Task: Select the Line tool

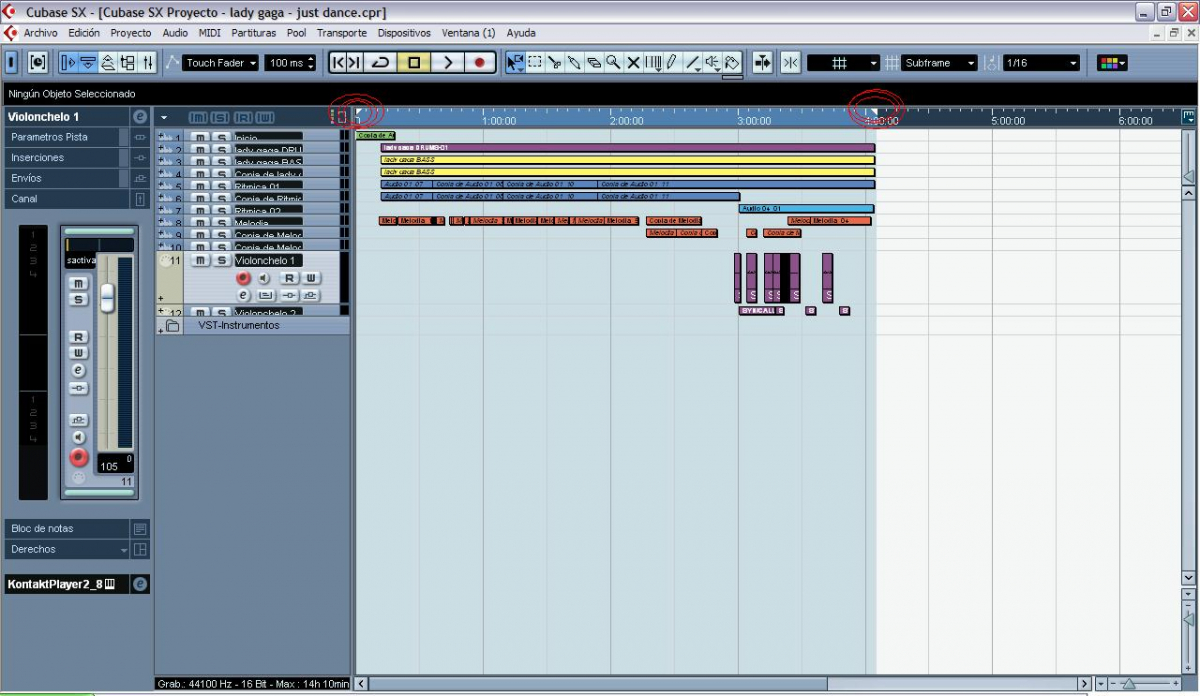Action: click(692, 62)
